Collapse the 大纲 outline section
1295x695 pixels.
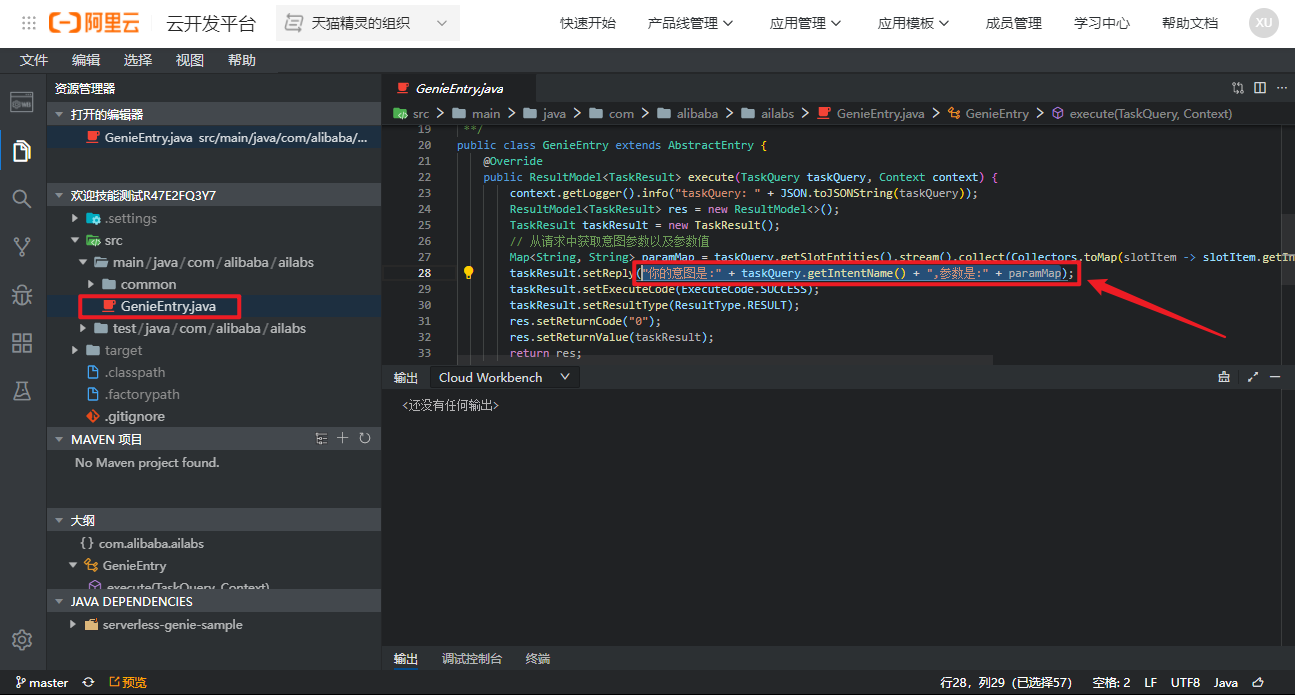tap(214, 520)
